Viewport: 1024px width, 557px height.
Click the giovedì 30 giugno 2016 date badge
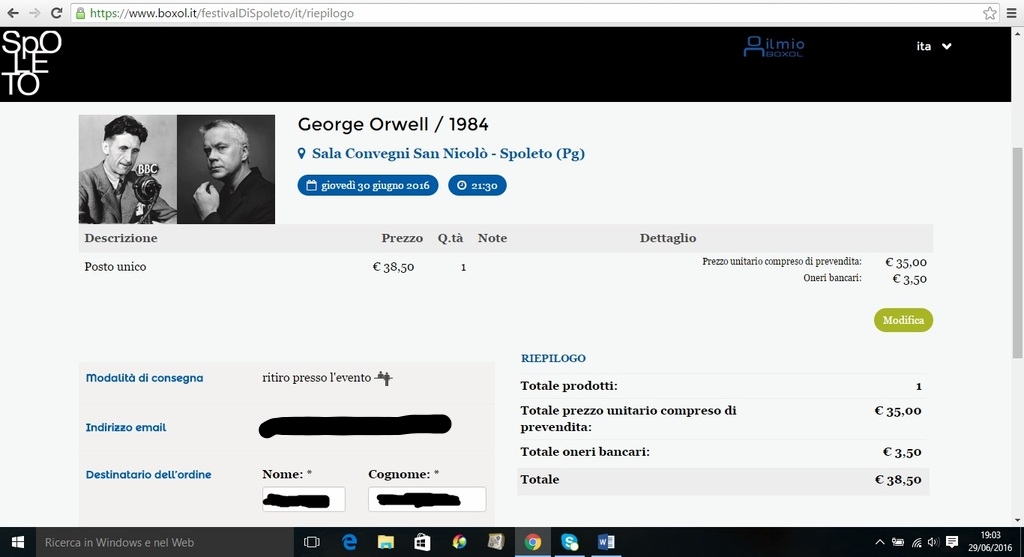368,185
